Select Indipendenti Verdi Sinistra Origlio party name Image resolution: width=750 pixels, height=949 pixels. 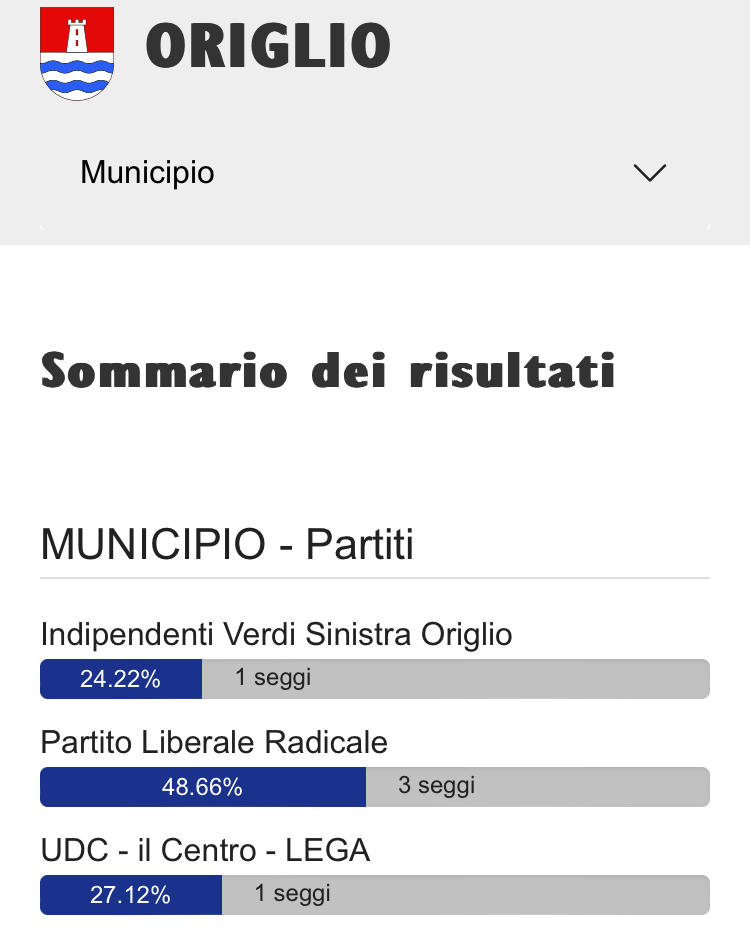tap(276, 635)
